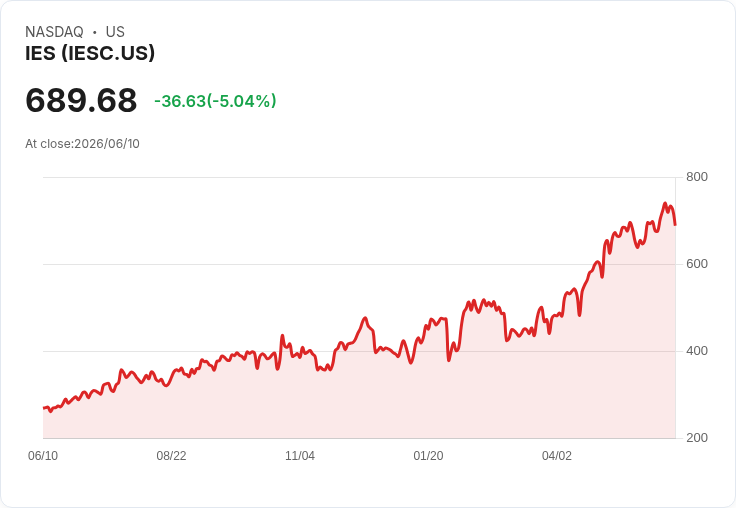Select the 689.68 current price figure
This screenshot has width=736, height=508.
(x=81, y=100)
